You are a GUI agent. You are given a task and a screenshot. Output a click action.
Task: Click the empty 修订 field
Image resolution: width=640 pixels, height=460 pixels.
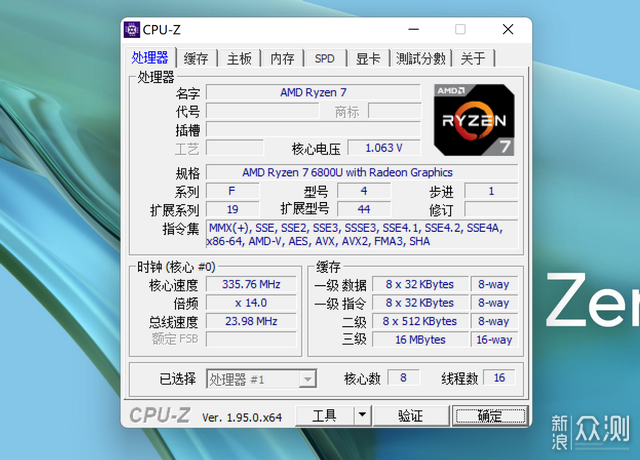pos(491,209)
